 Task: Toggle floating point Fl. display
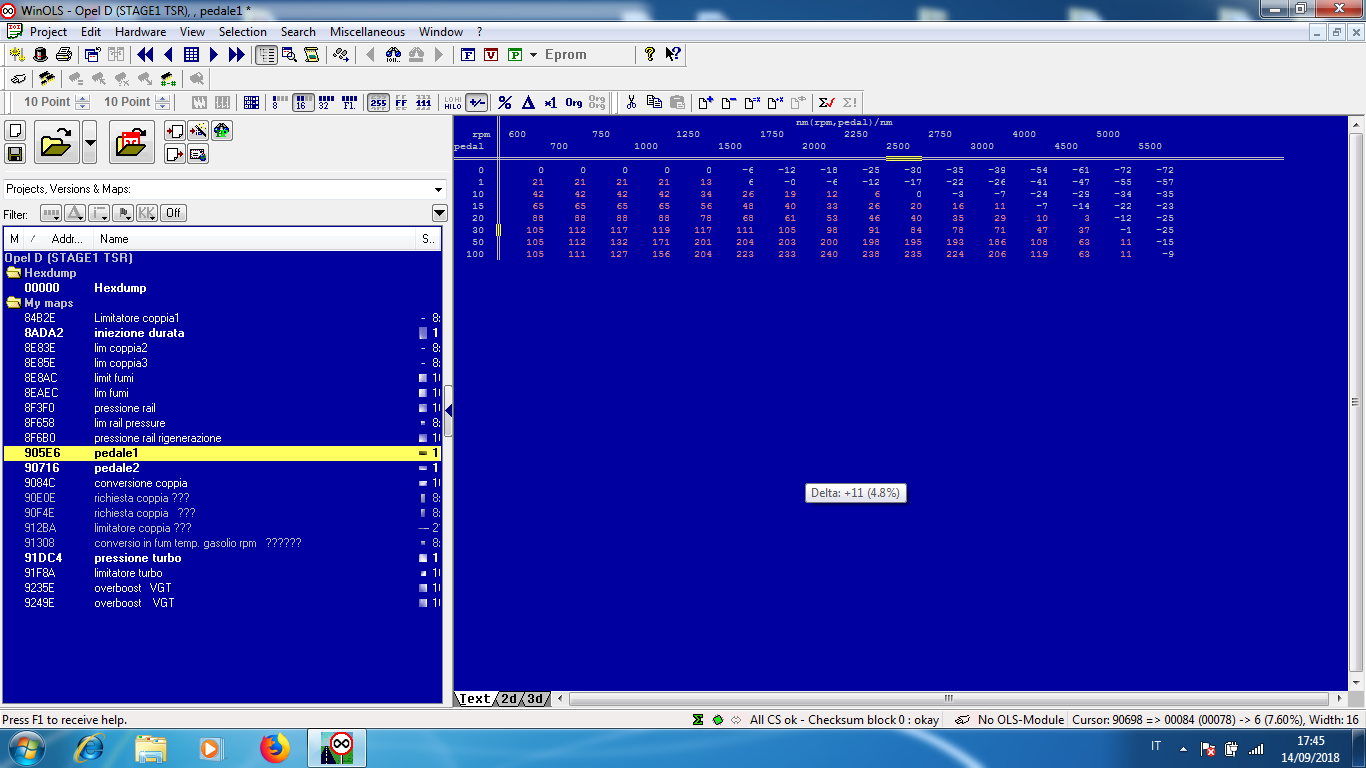tap(349, 102)
